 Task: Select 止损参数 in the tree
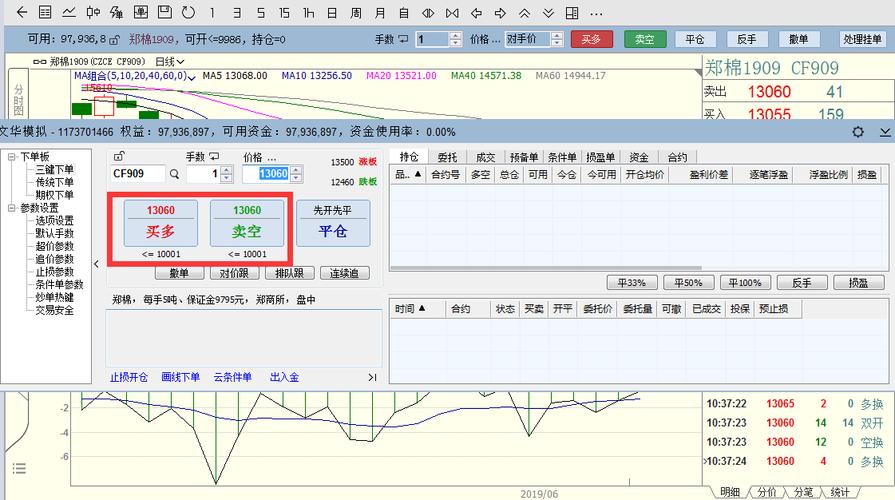pyautogui.click(x=54, y=272)
